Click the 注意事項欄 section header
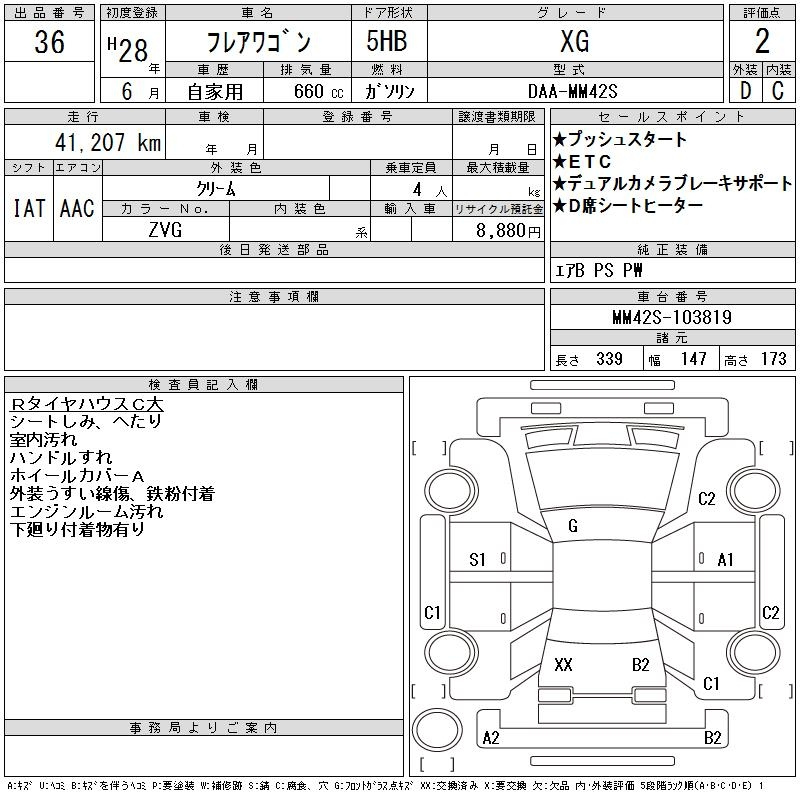Image resolution: width=800 pixels, height=800 pixels. pyautogui.click(x=274, y=297)
